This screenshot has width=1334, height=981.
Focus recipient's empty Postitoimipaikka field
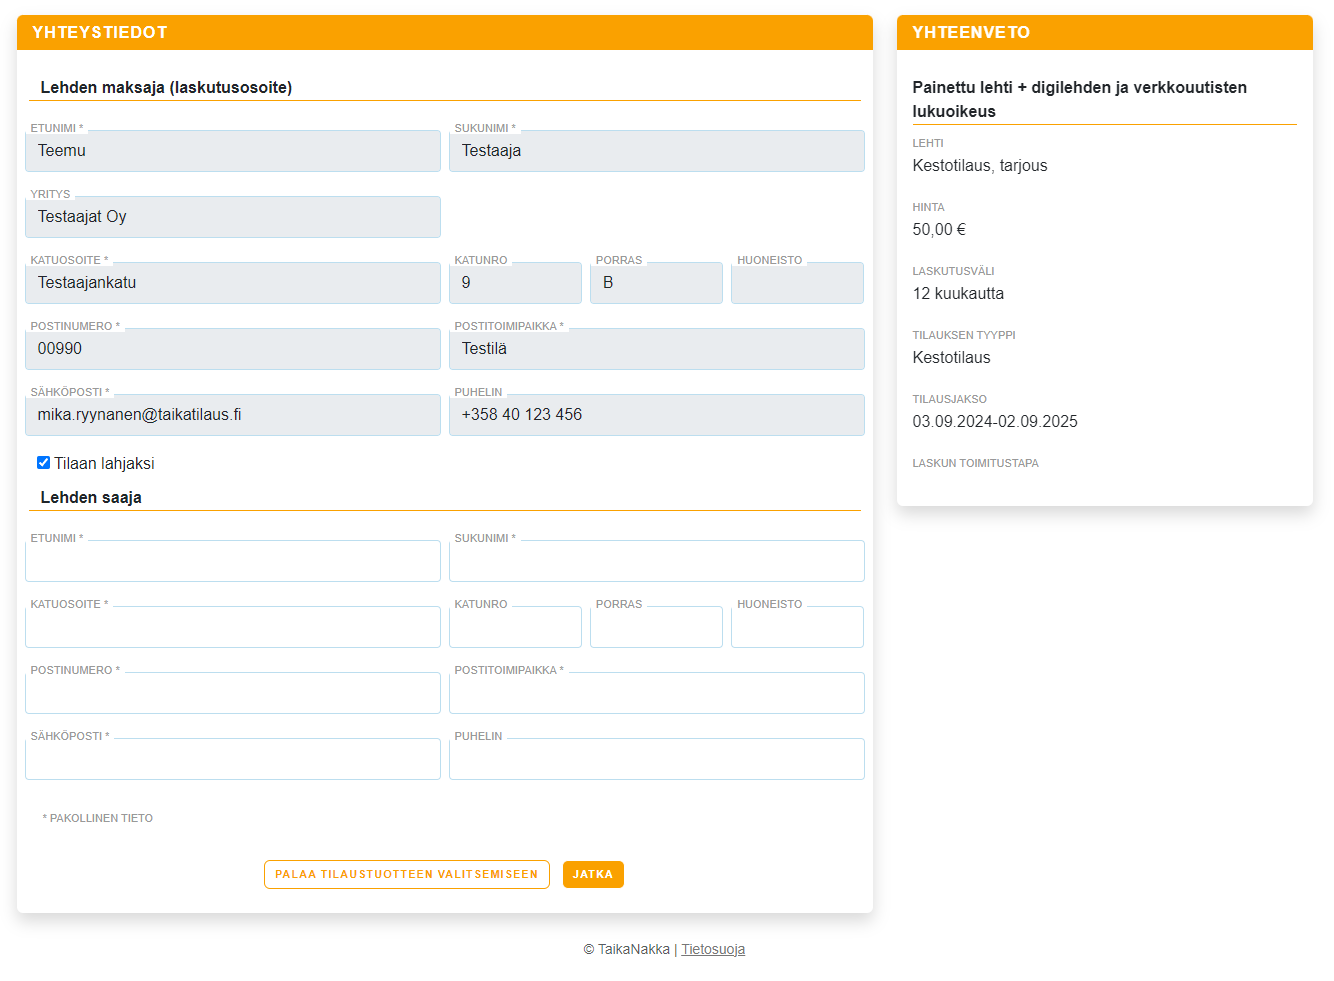[x=657, y=693]
